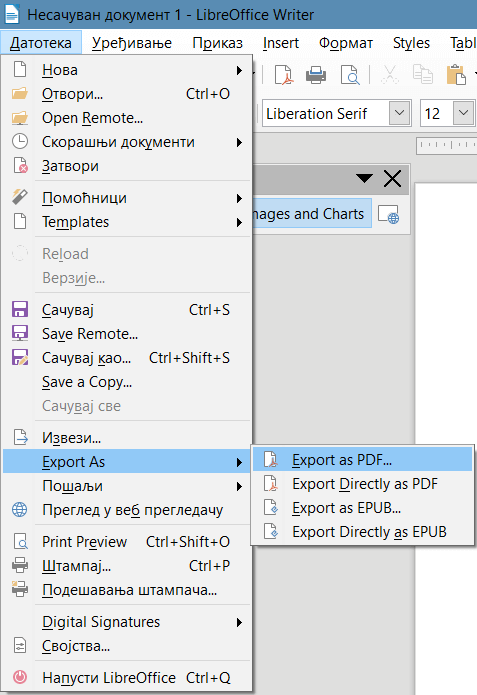The image size is (477, 695).
Task: Choose Штампај… menu entry
Action: pyautogui.click(x=128, y=566)
